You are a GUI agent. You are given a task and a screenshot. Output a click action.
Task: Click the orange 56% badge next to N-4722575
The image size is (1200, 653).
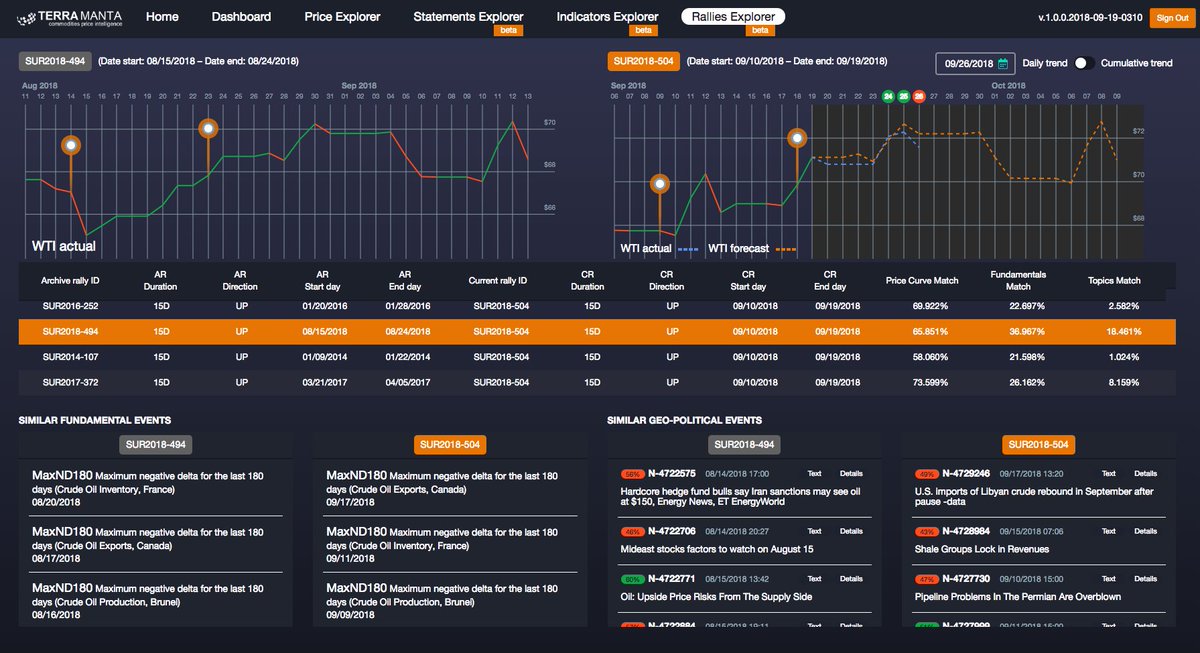[631, 473]
